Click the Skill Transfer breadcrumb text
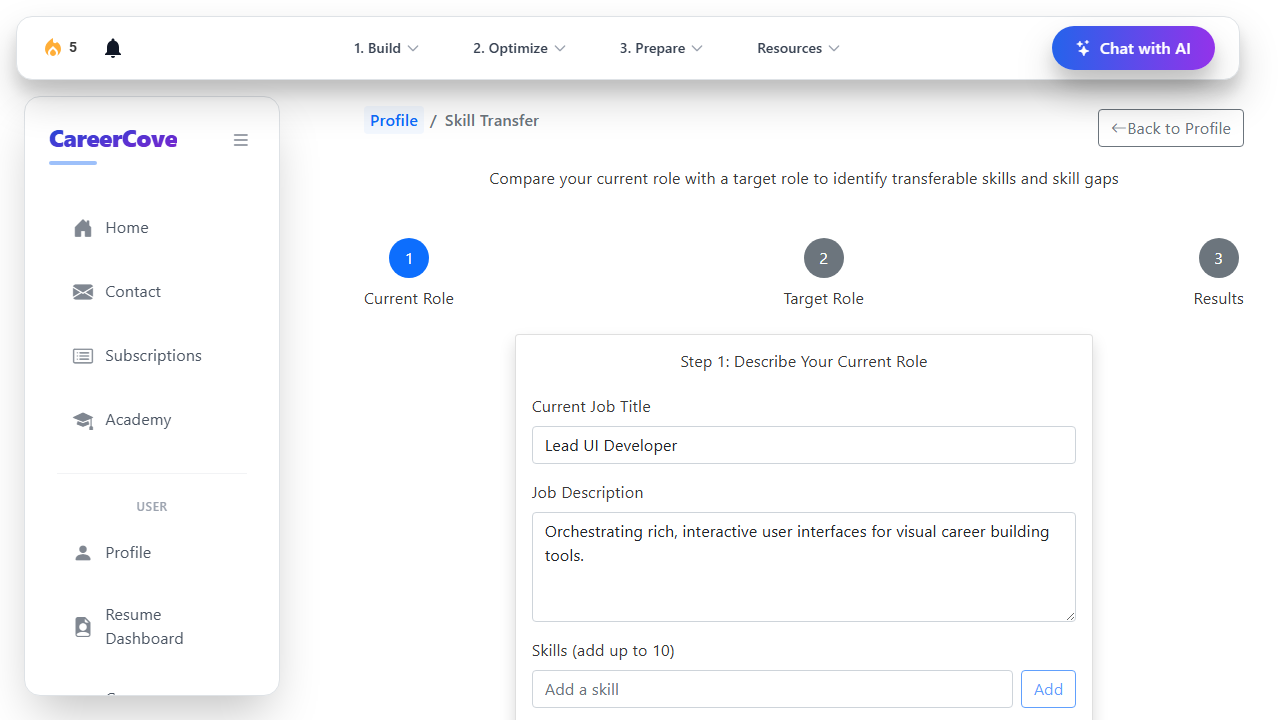 click(492, 120)
